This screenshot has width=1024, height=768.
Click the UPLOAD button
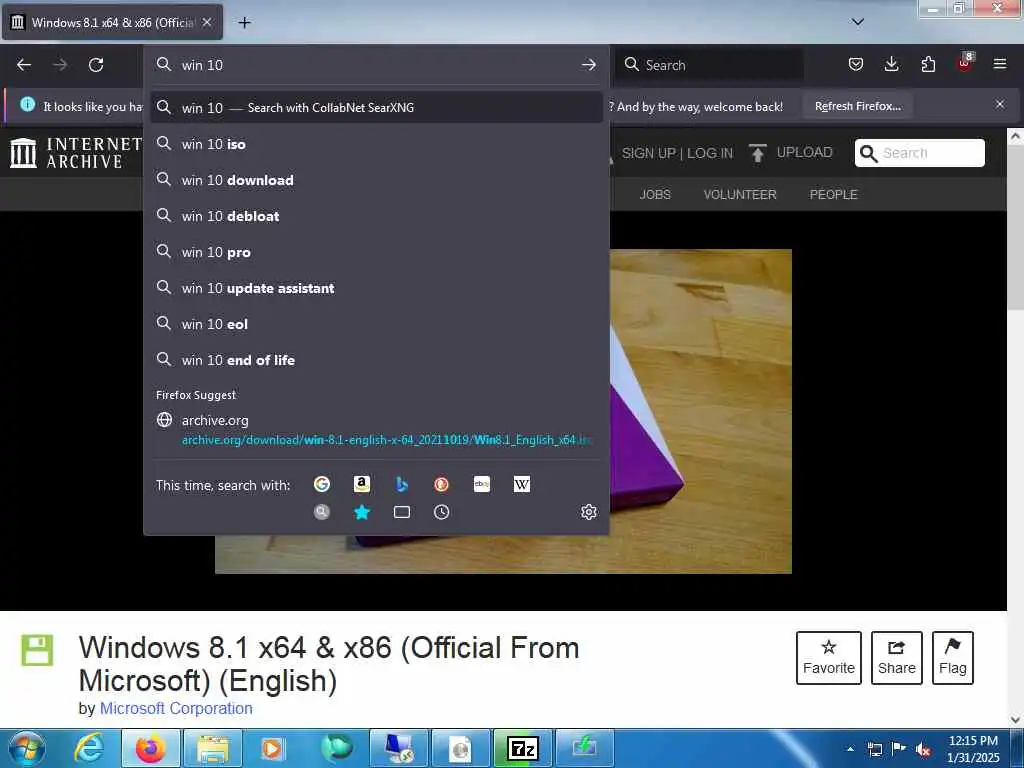(791, 153)
